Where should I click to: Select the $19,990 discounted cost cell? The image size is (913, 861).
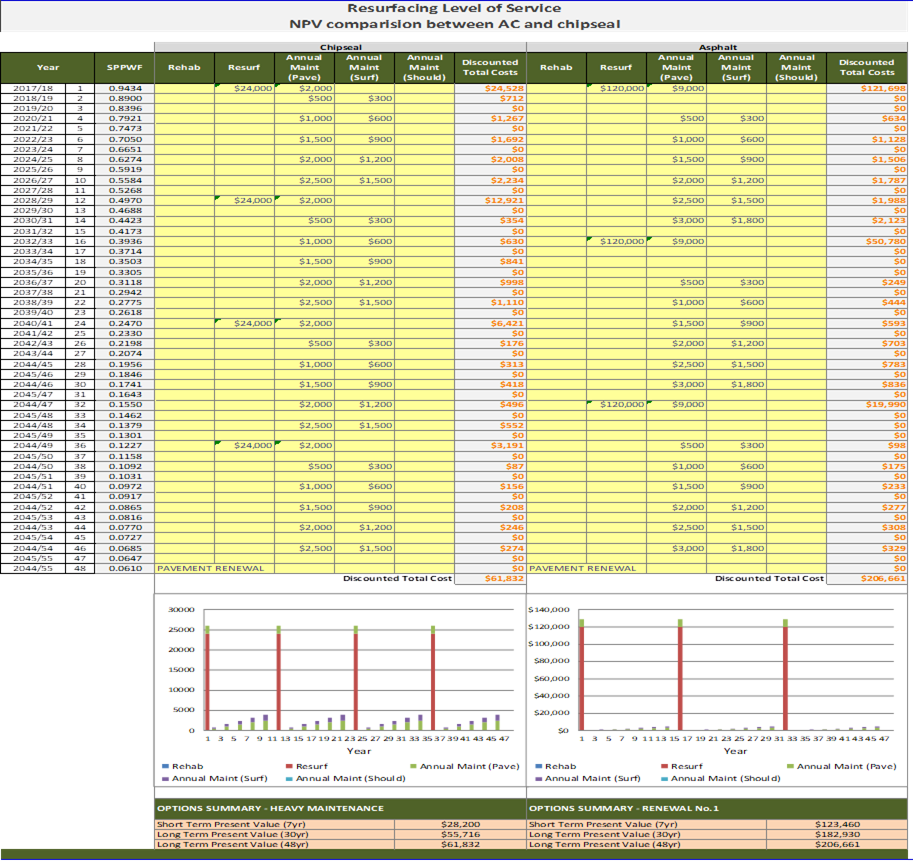[x=867, y=405]
